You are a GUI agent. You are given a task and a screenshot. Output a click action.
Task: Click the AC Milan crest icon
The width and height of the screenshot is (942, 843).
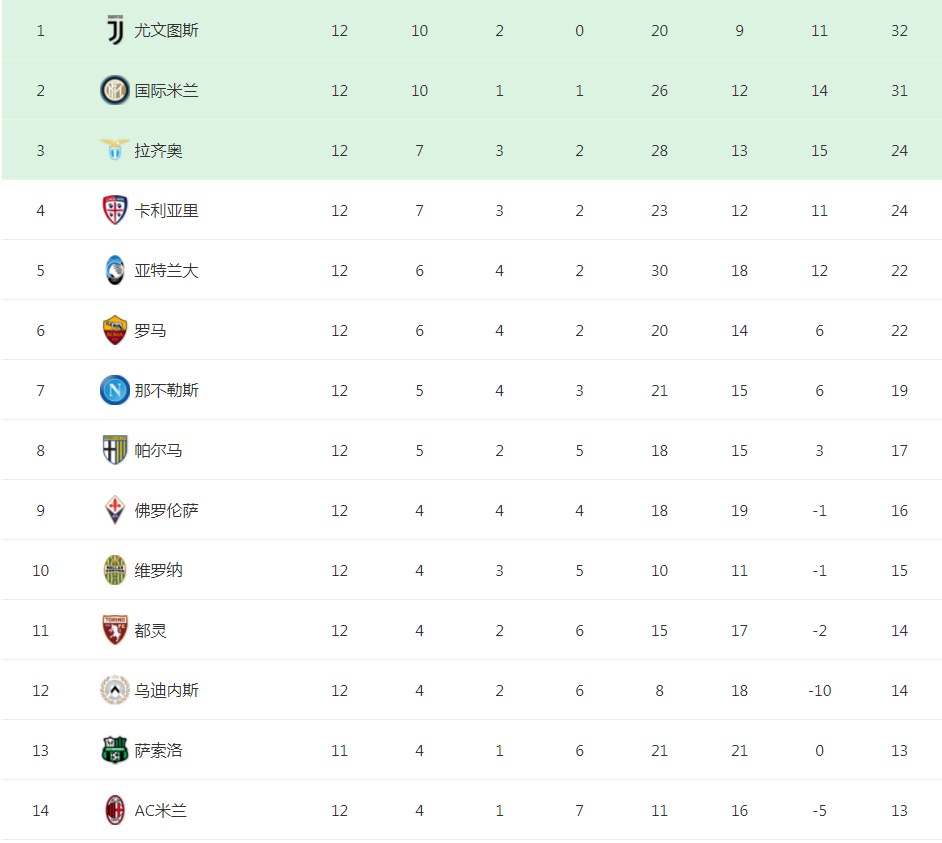tap(115, 810)
